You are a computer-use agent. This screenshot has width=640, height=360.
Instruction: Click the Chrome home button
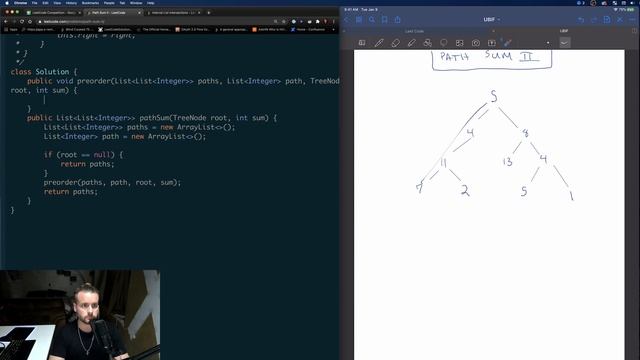pos(30,21)
